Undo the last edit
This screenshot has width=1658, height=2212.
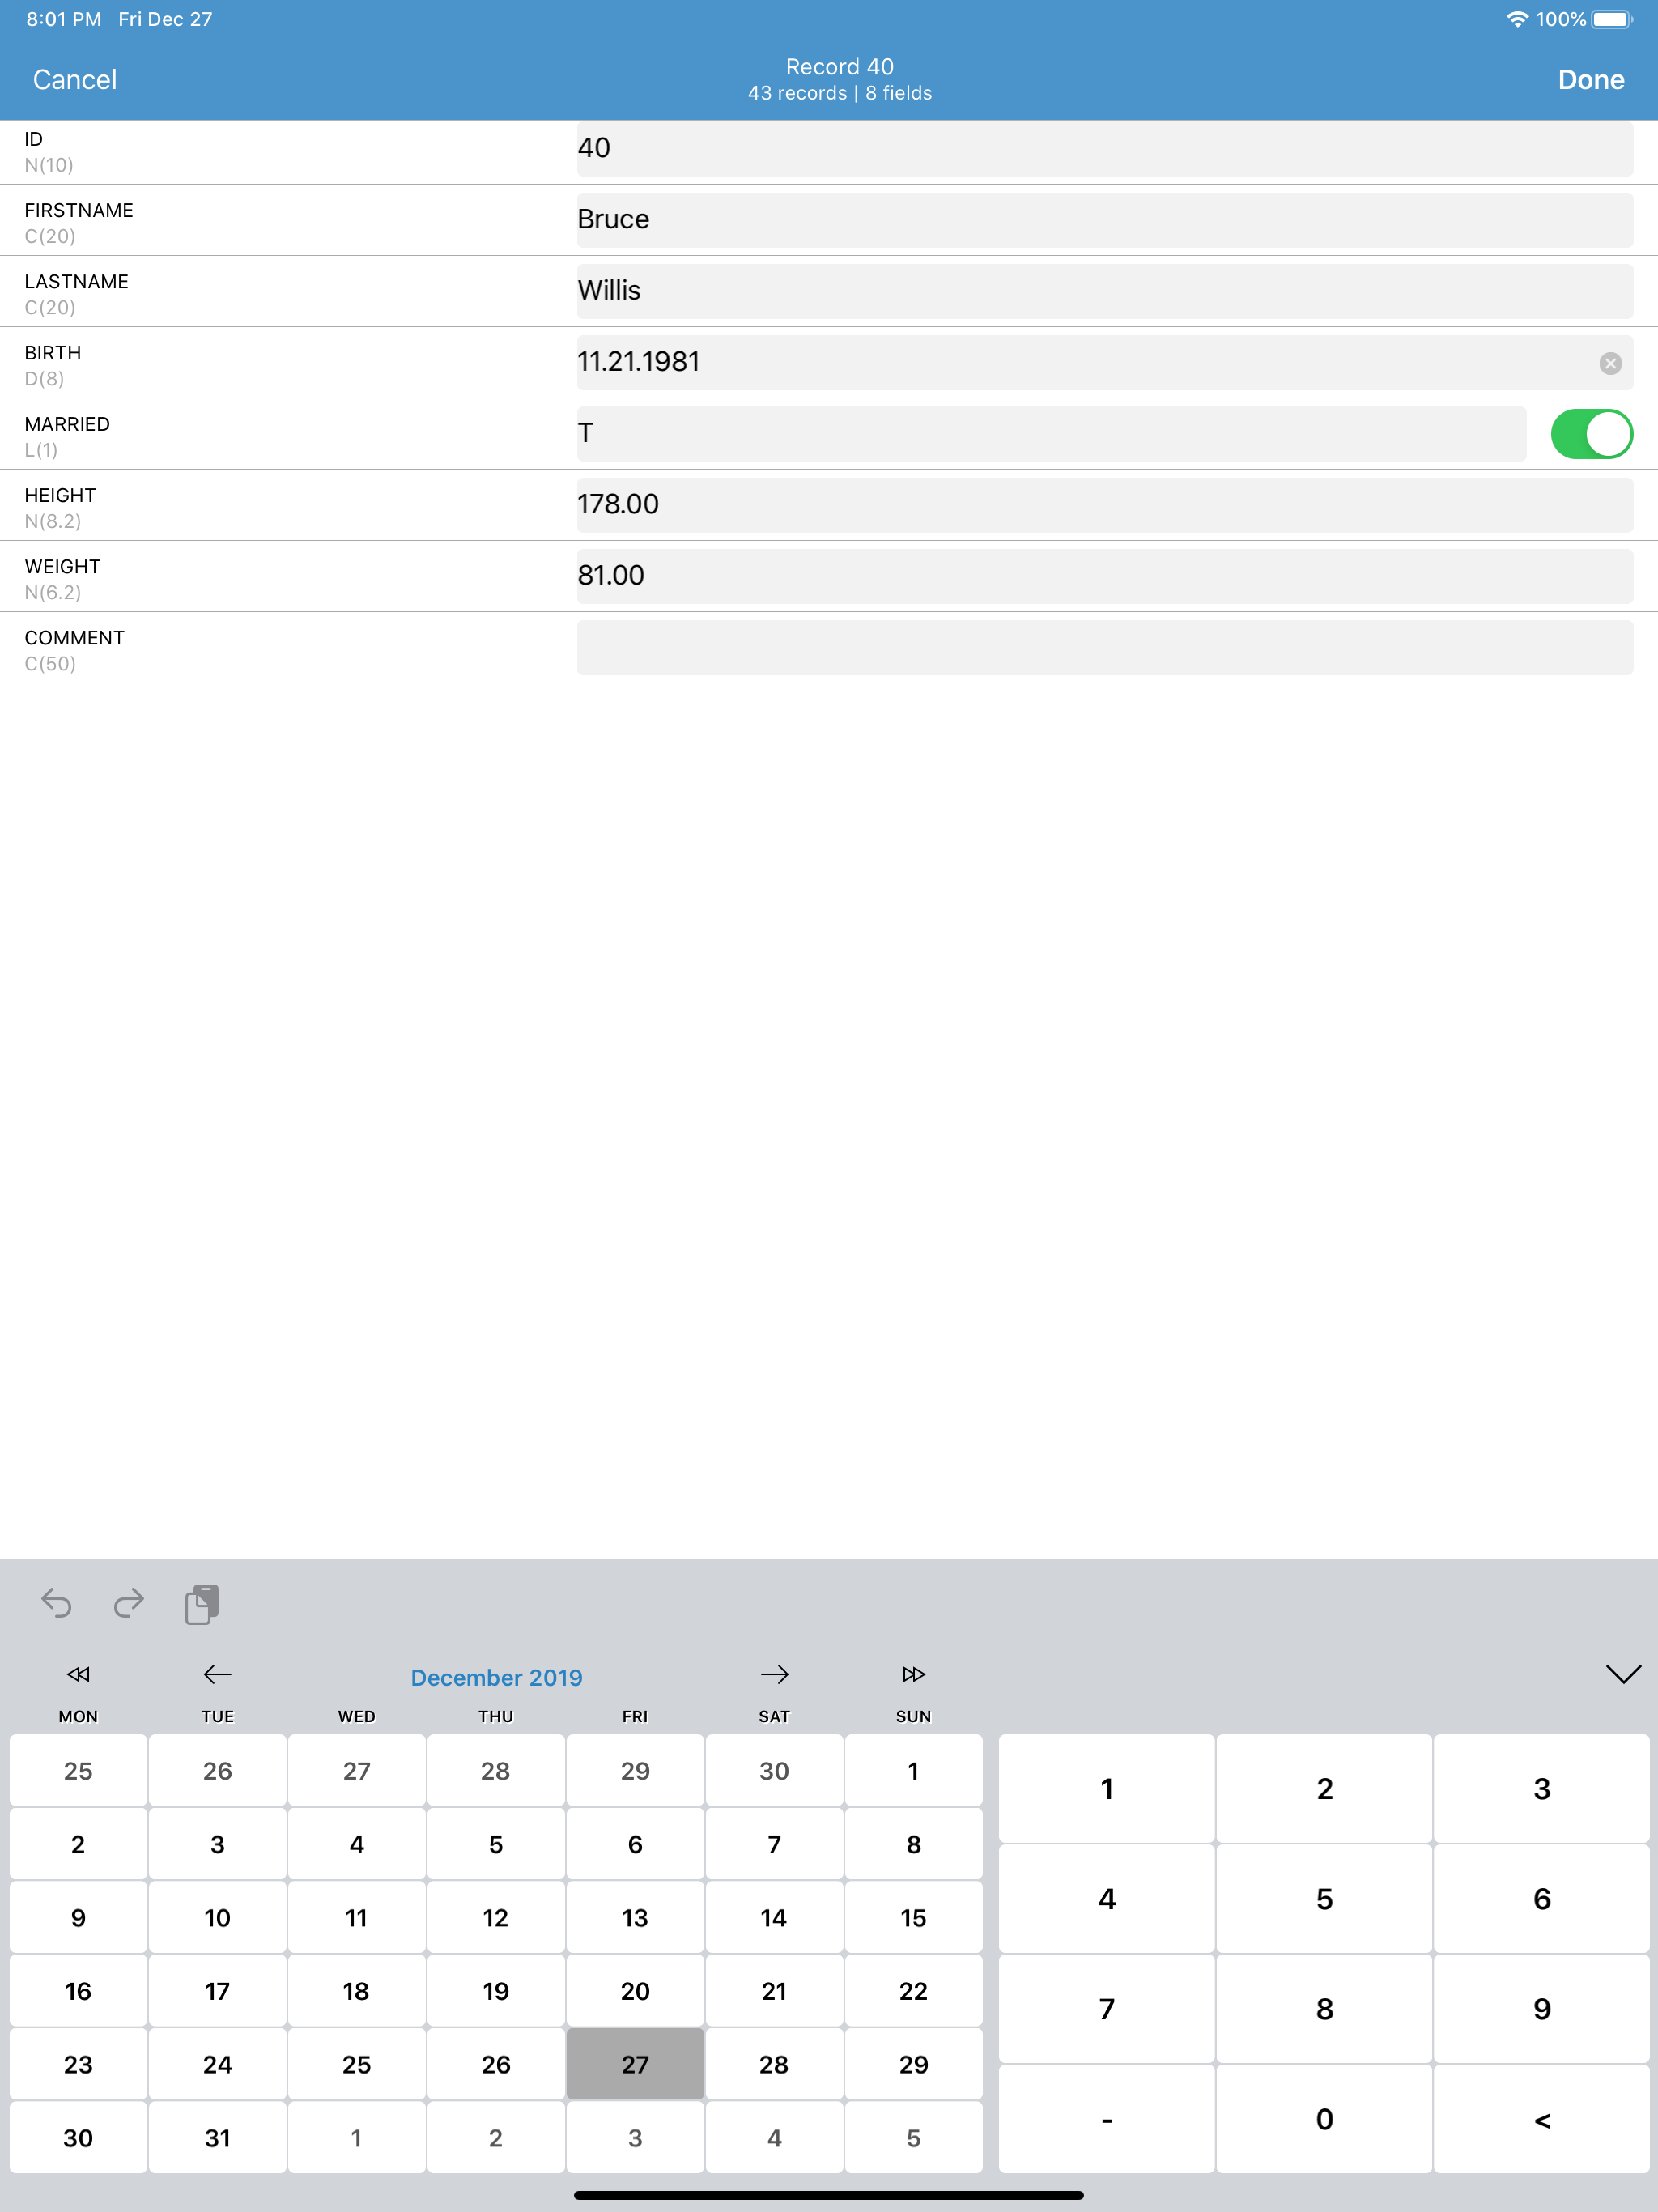57,1605
